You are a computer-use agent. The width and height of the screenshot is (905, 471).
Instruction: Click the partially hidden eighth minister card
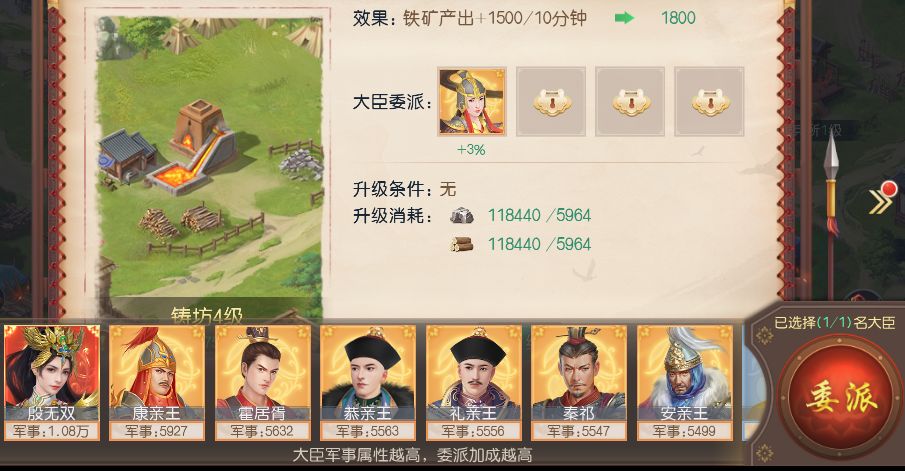pyautogui.click(x=749, y=383)
